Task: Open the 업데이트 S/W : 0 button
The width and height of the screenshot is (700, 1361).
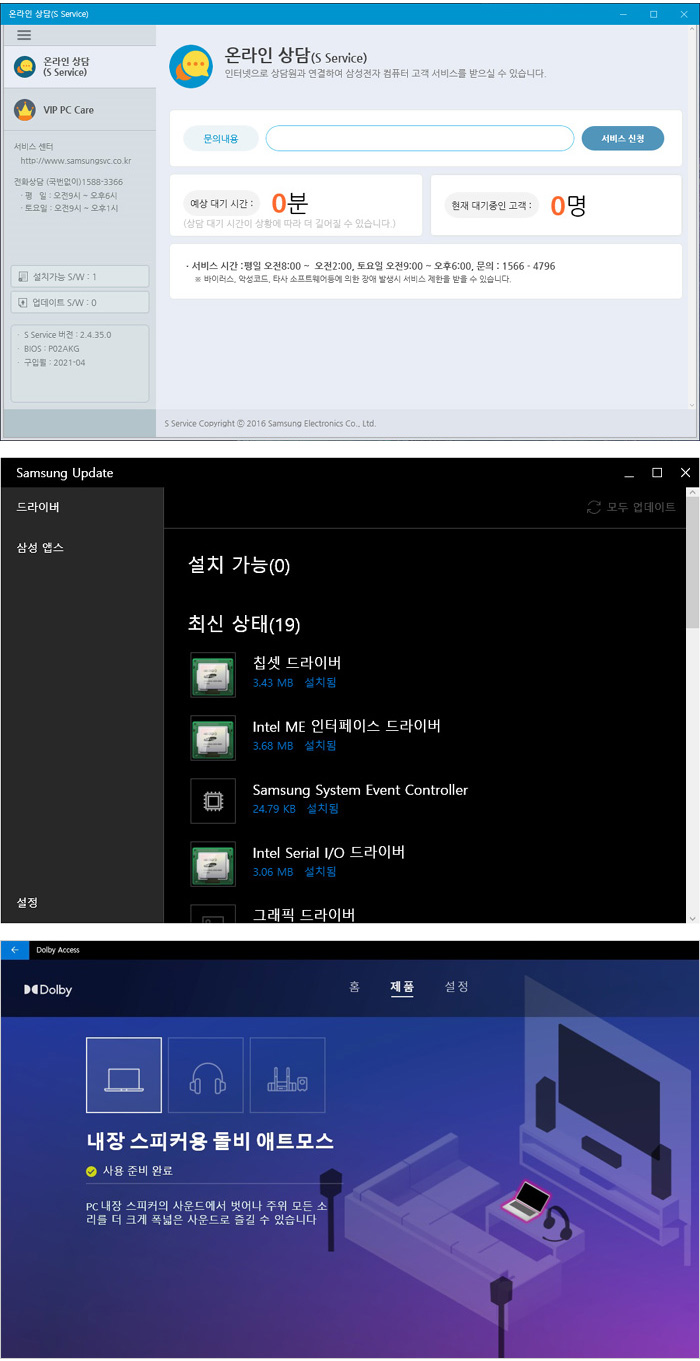Action: coord(80,302)
